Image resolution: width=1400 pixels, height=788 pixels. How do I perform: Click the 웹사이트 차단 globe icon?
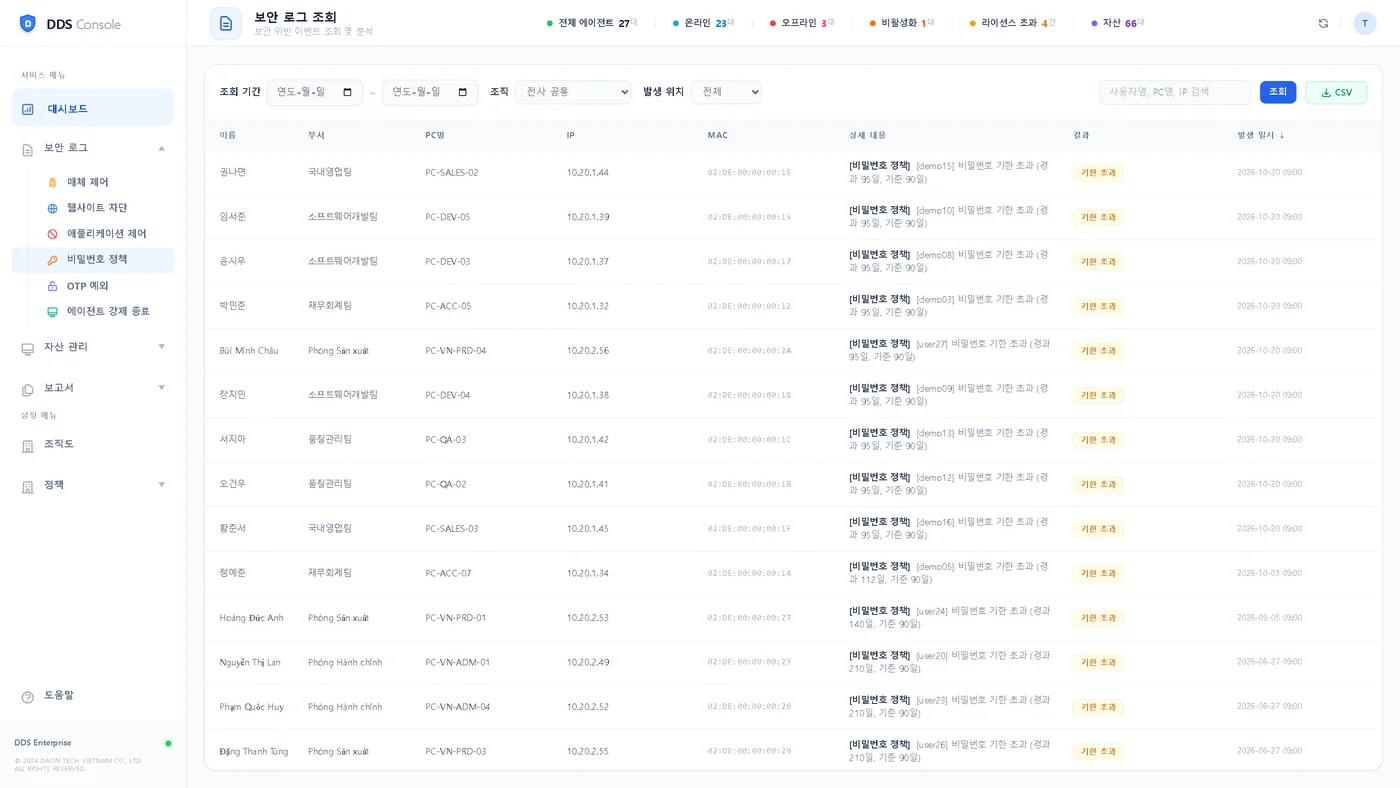tap(53, 208)
